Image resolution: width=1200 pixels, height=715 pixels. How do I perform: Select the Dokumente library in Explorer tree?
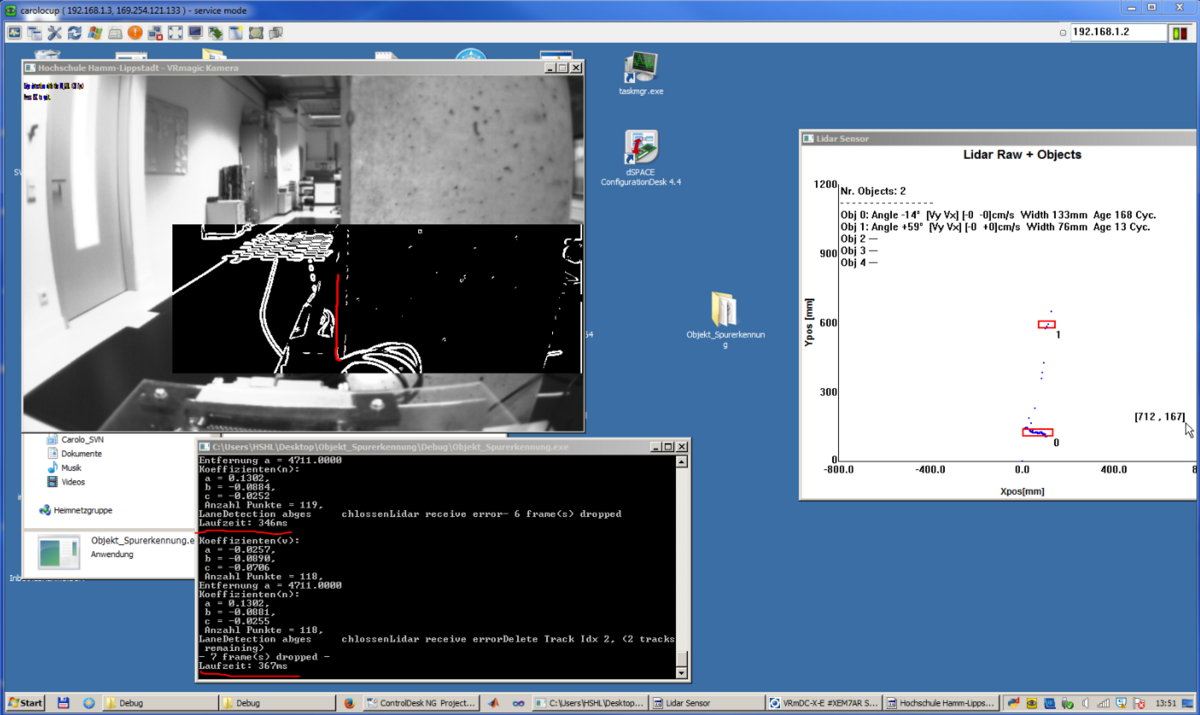tap(81, 453)
